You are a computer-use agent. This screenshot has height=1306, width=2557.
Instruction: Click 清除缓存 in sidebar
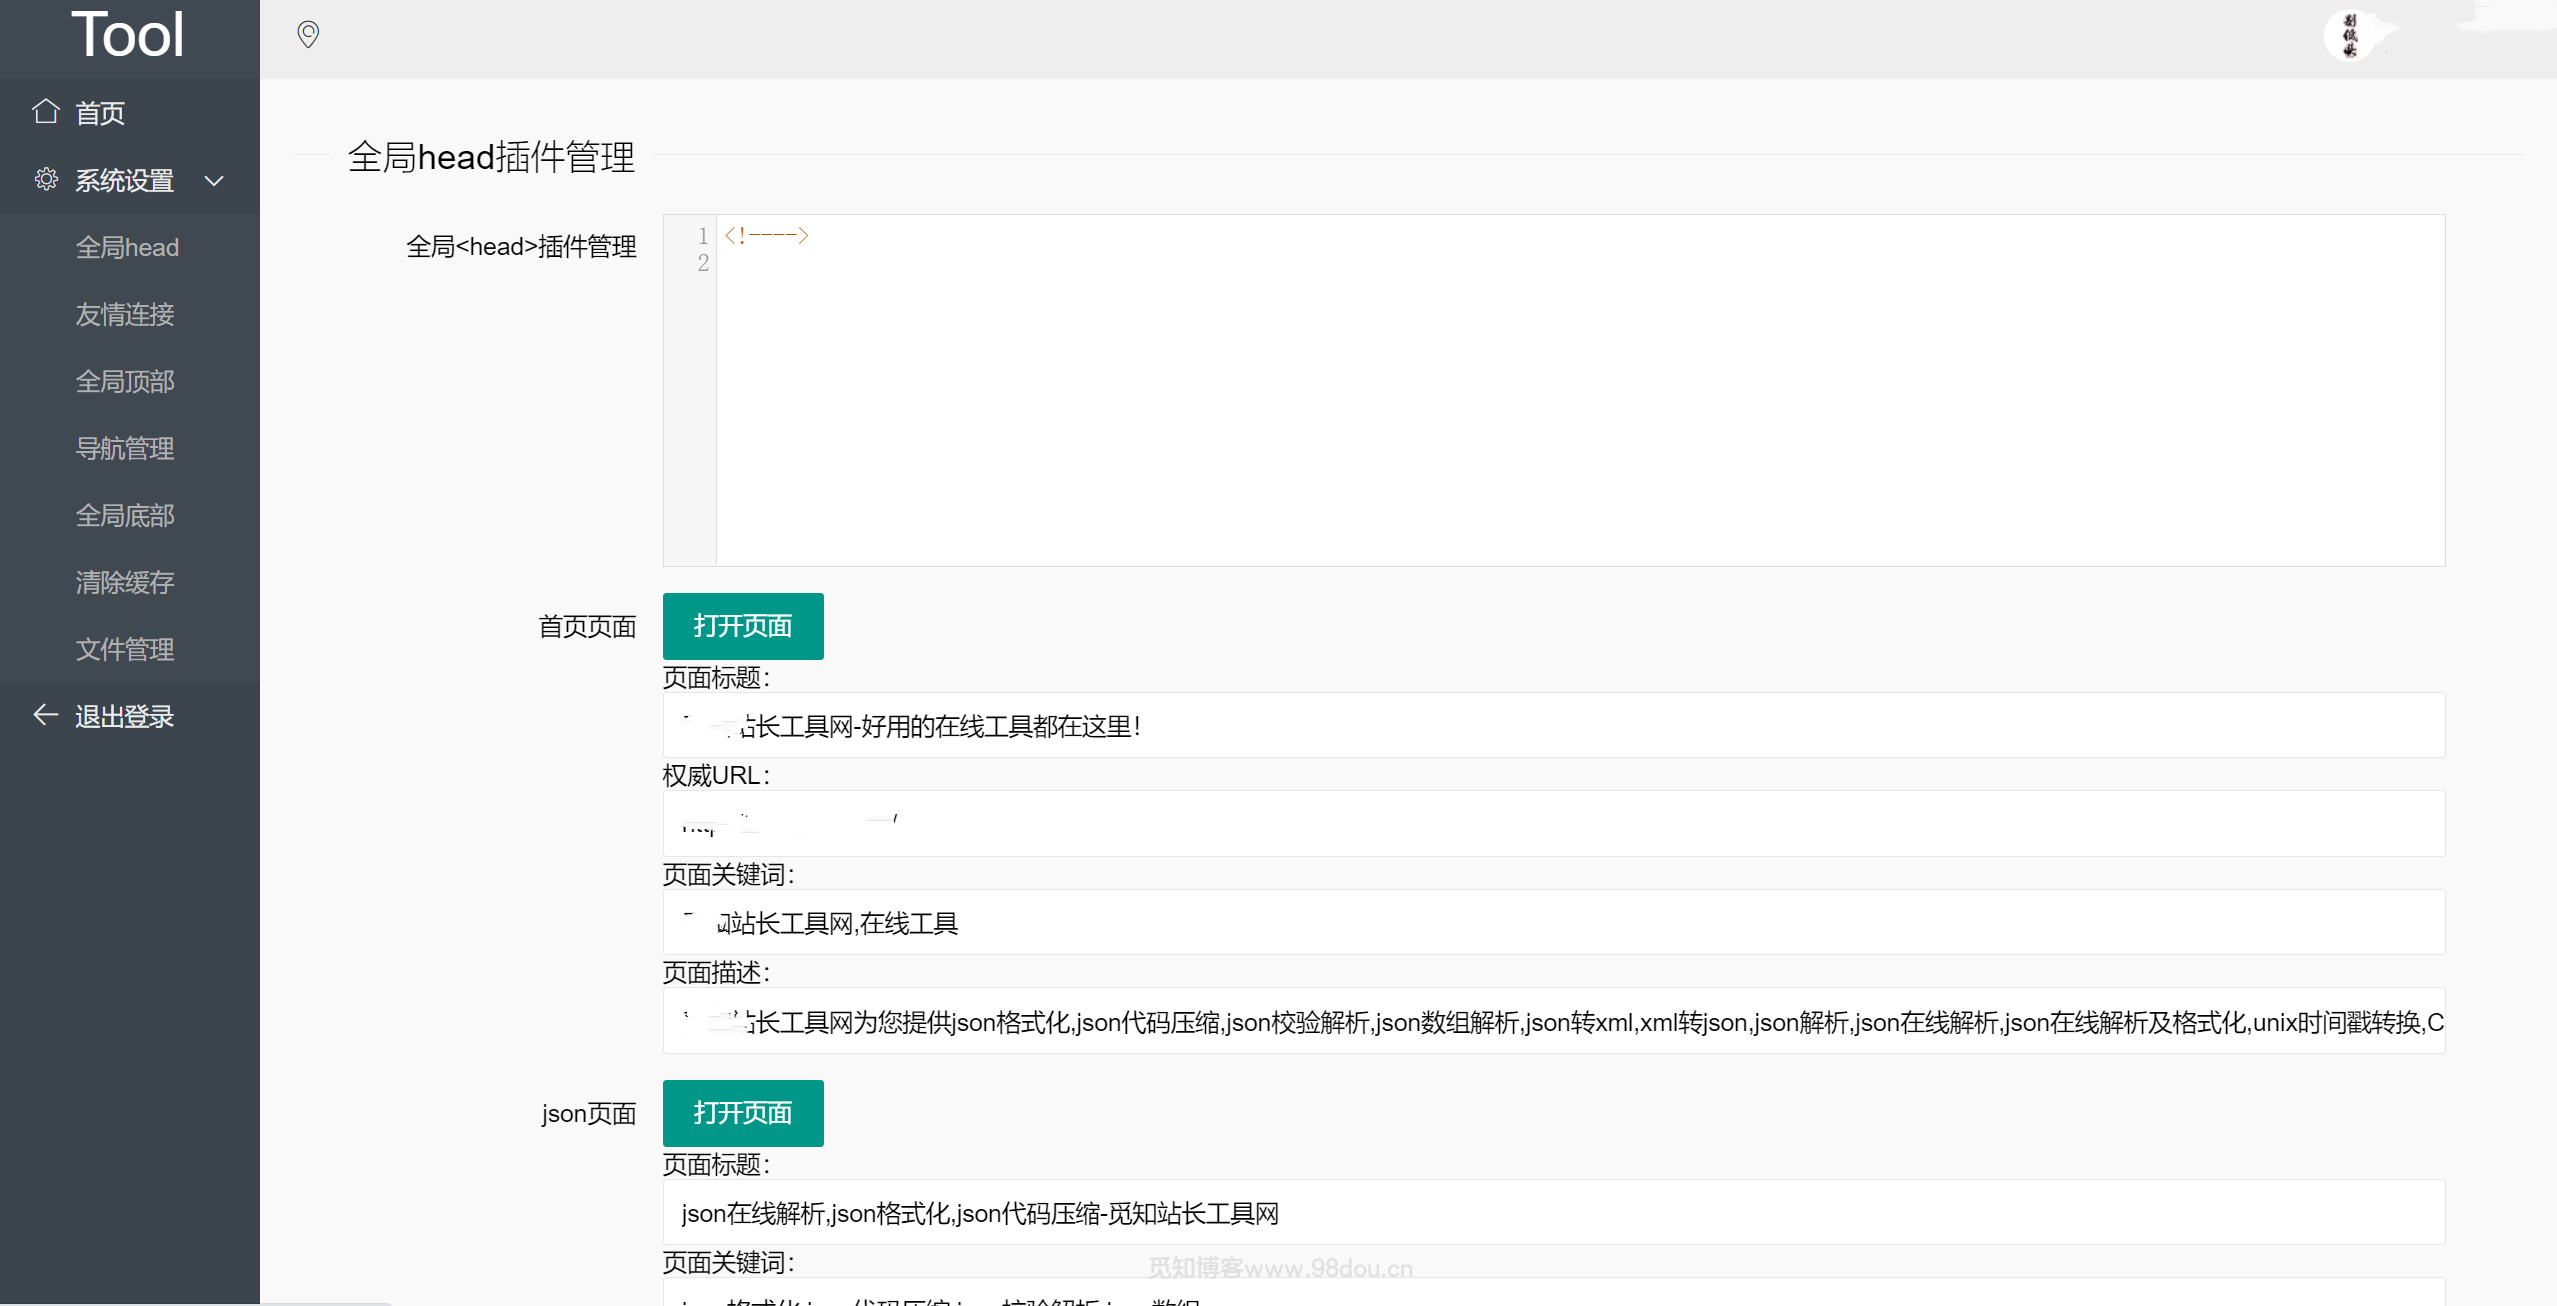point(125,582)
